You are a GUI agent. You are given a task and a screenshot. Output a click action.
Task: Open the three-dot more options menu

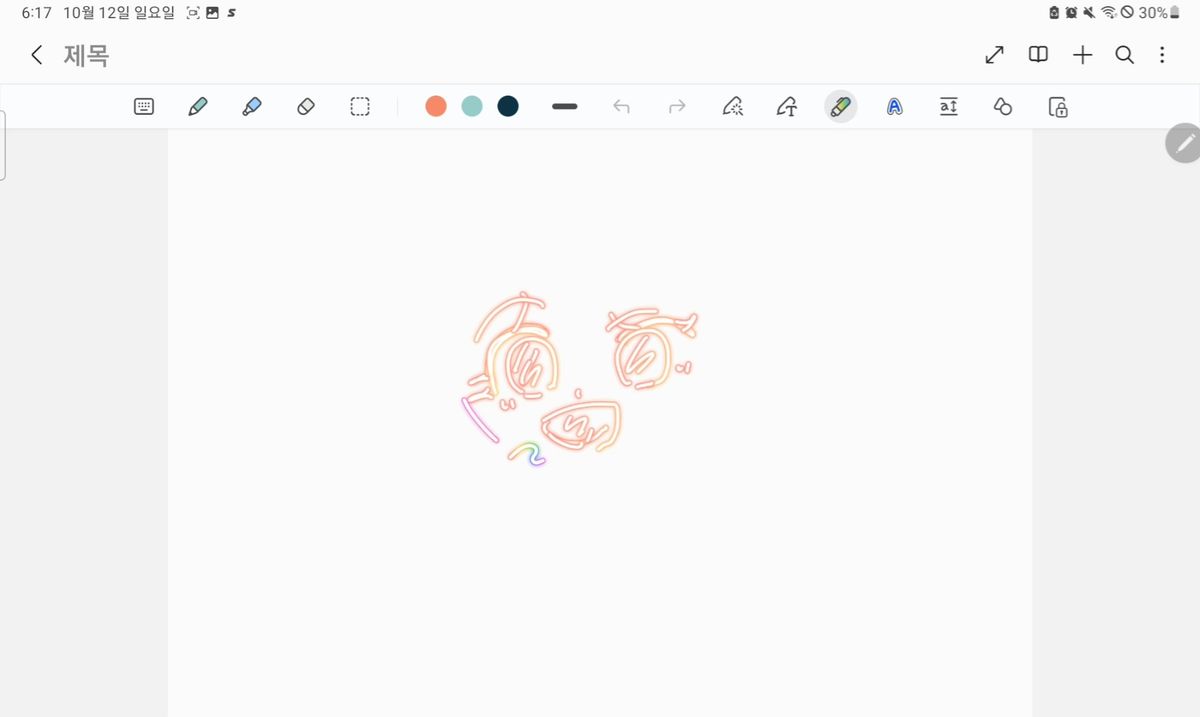pos(1162,55)
